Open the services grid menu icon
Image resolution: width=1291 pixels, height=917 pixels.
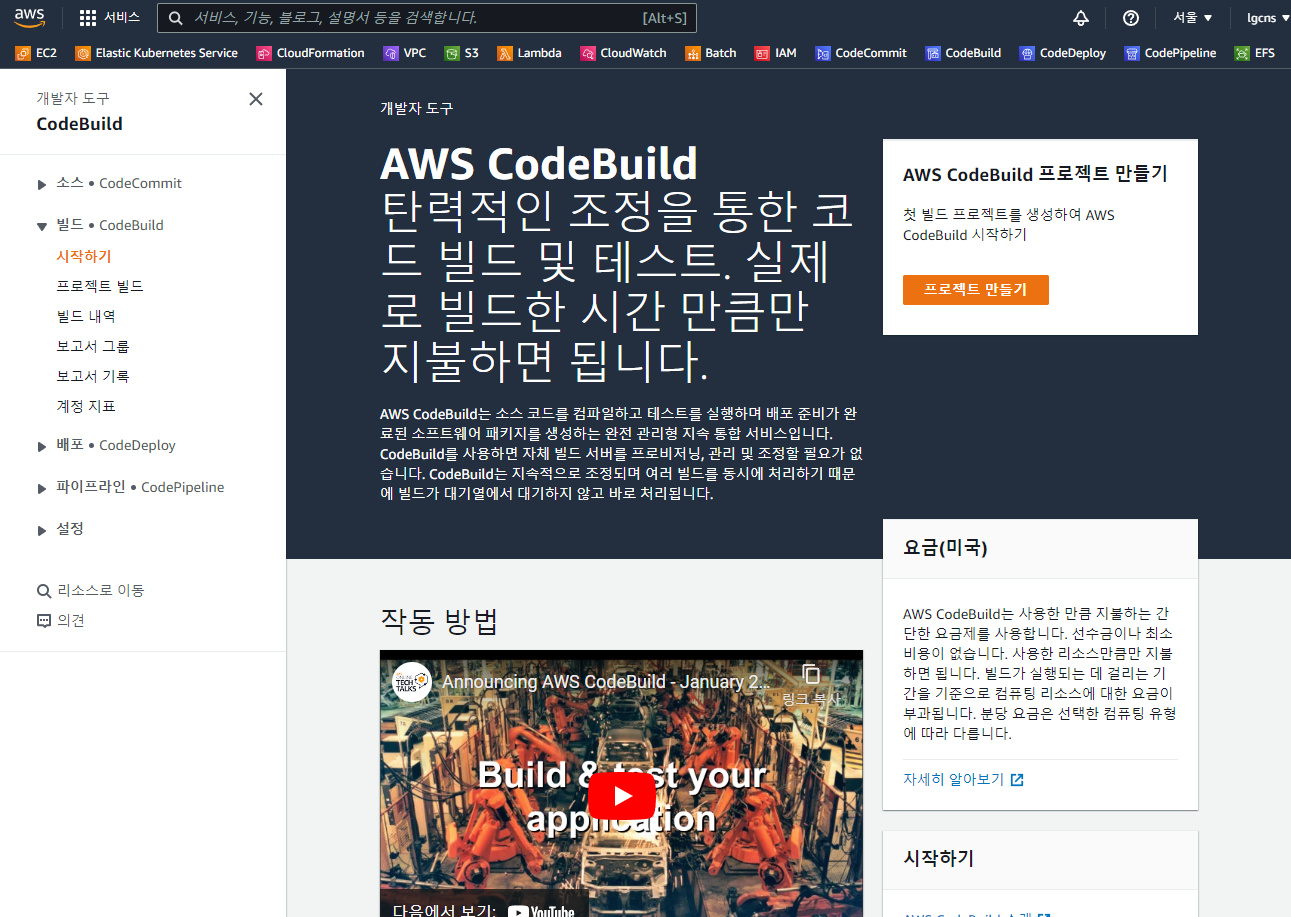point(88,18)
